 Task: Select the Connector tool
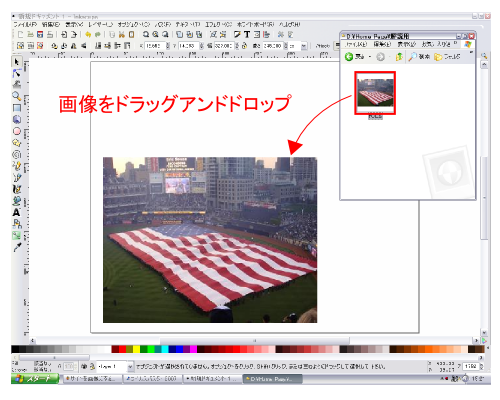point(17,224)
